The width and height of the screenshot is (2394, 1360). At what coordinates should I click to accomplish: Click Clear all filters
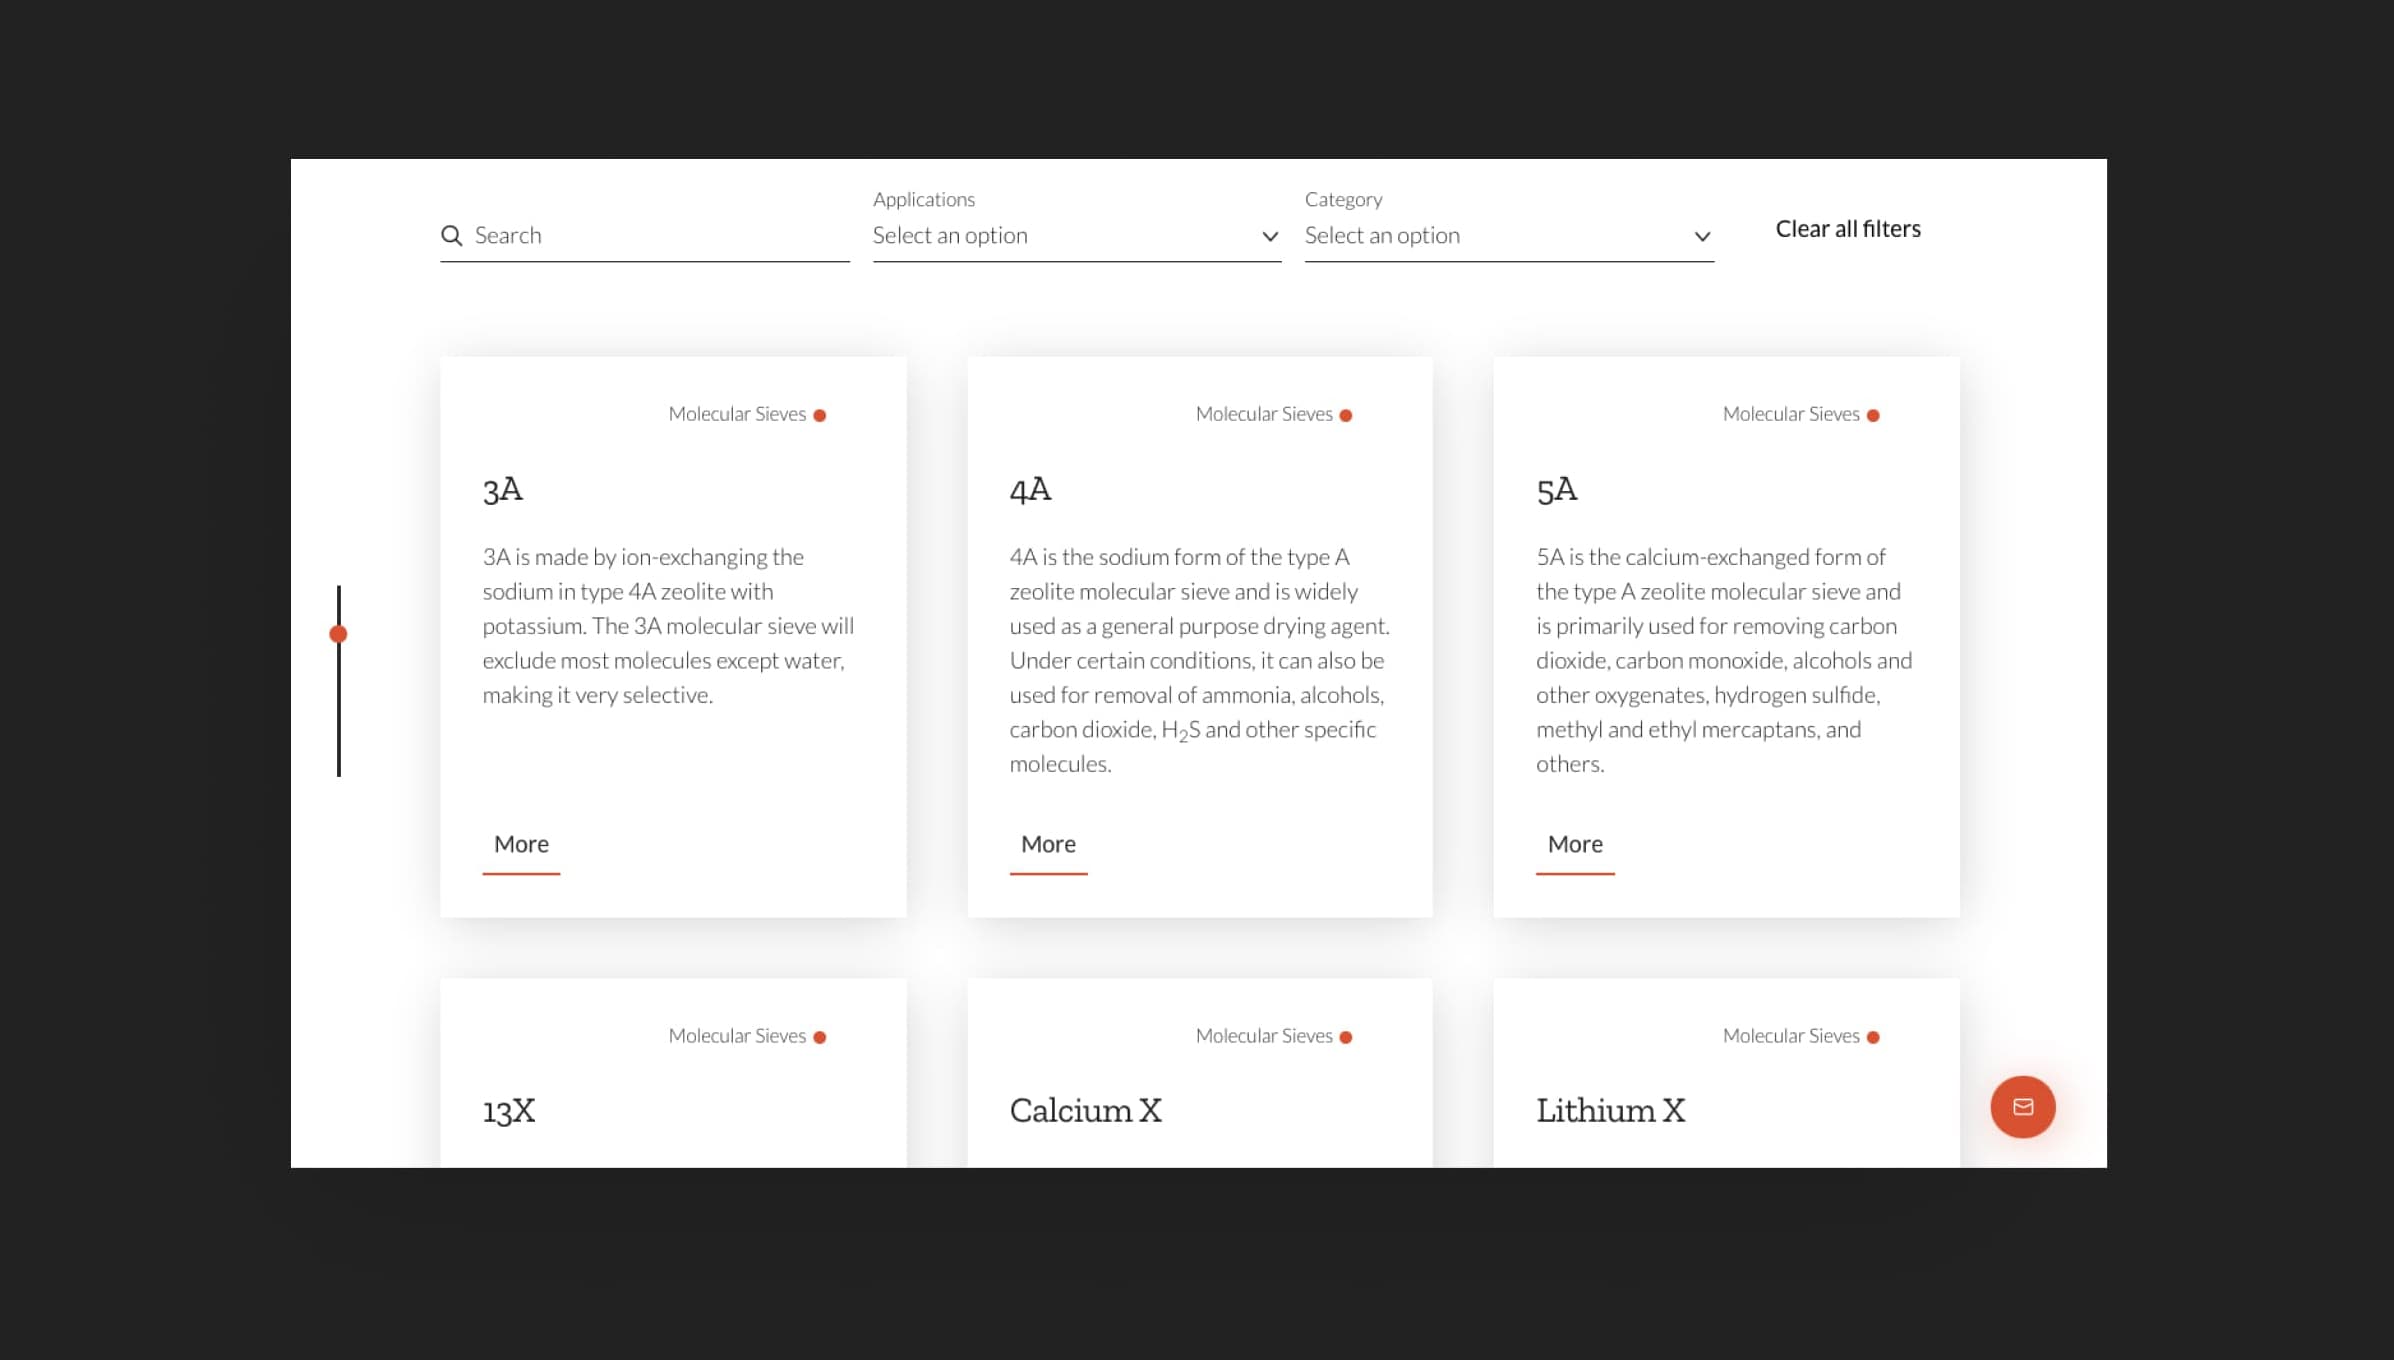pos(1847,229)
